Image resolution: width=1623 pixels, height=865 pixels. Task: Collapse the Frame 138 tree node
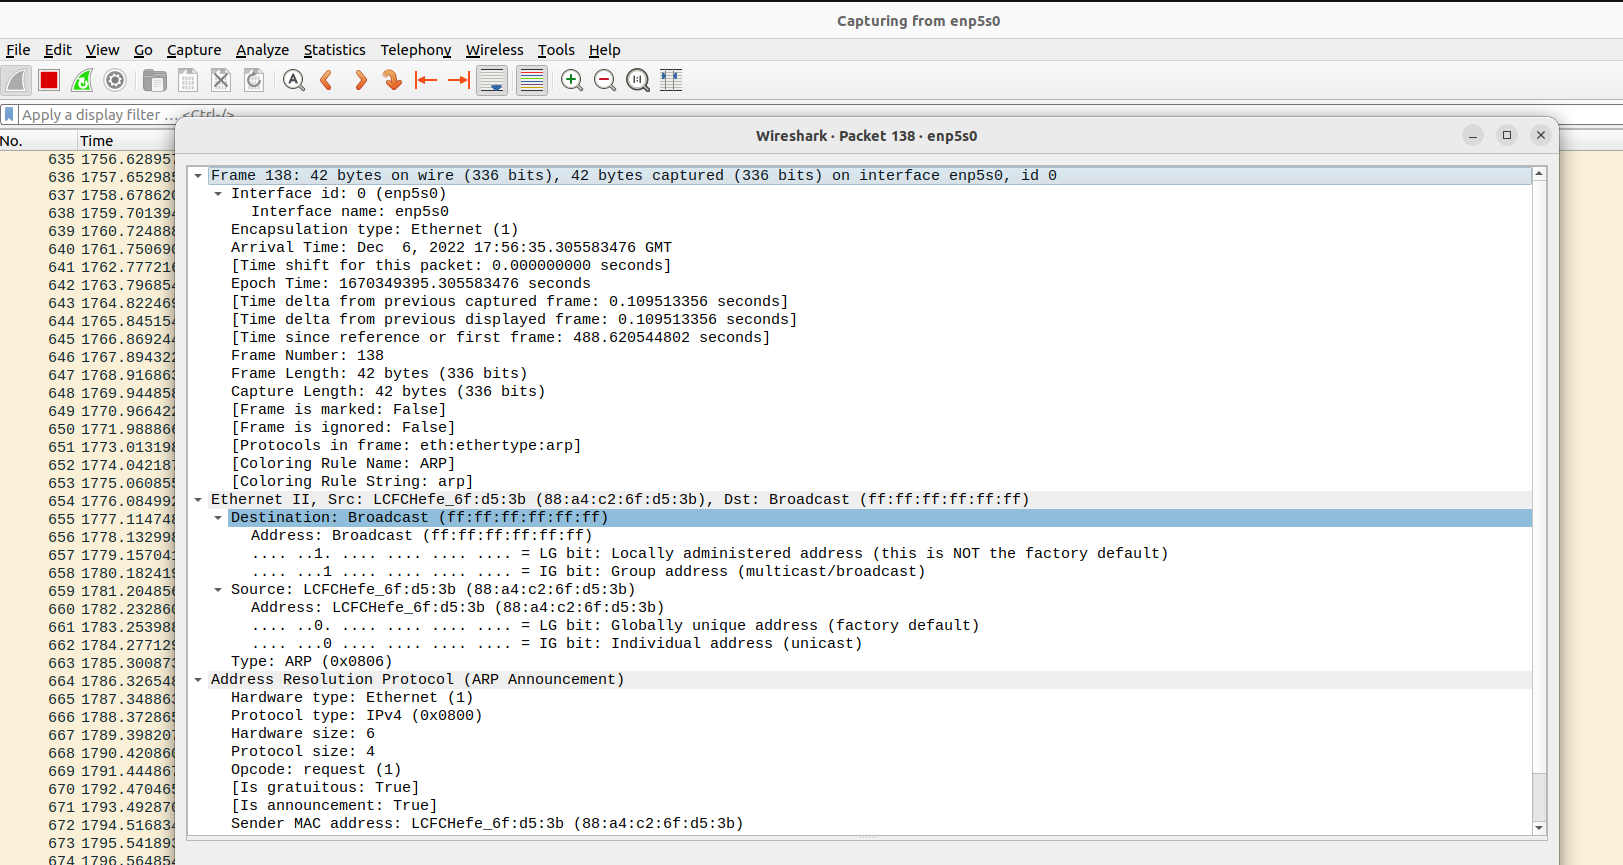198,176
